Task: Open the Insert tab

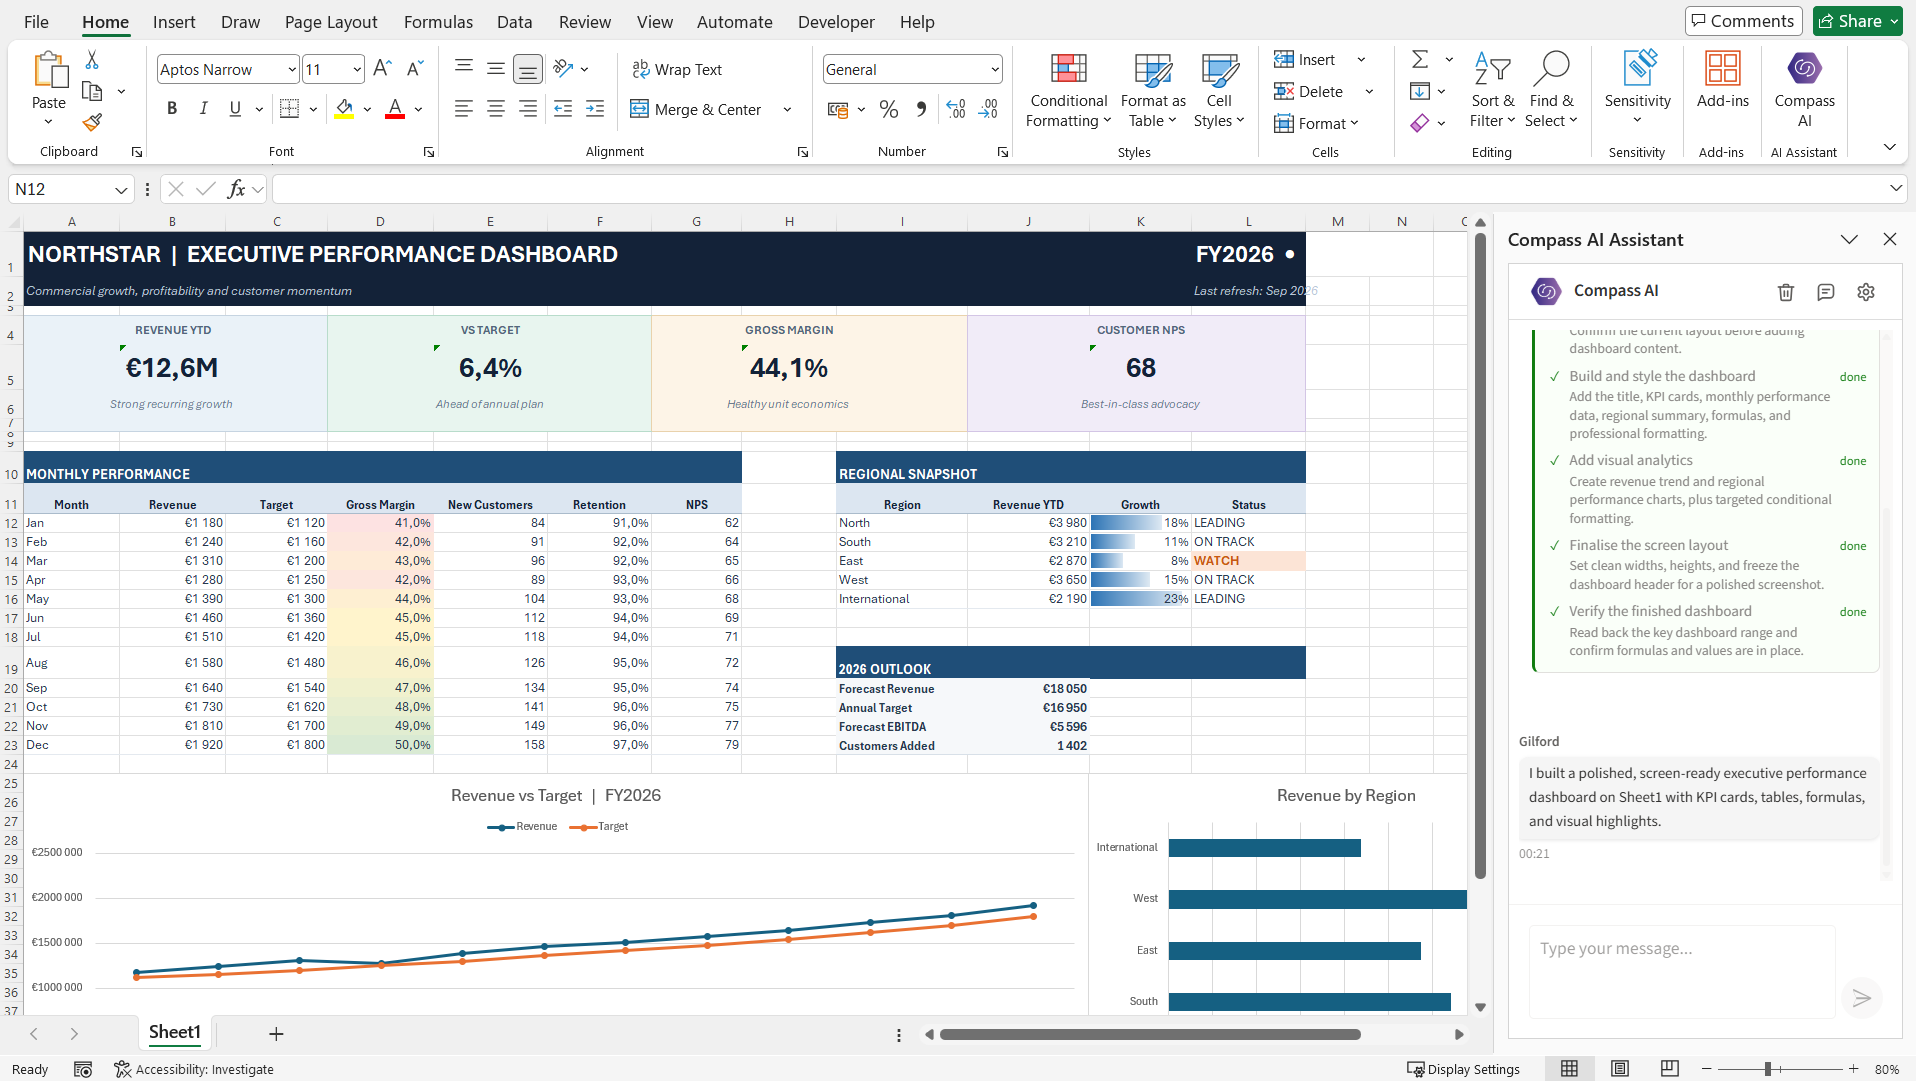Action: click(174, 22)
